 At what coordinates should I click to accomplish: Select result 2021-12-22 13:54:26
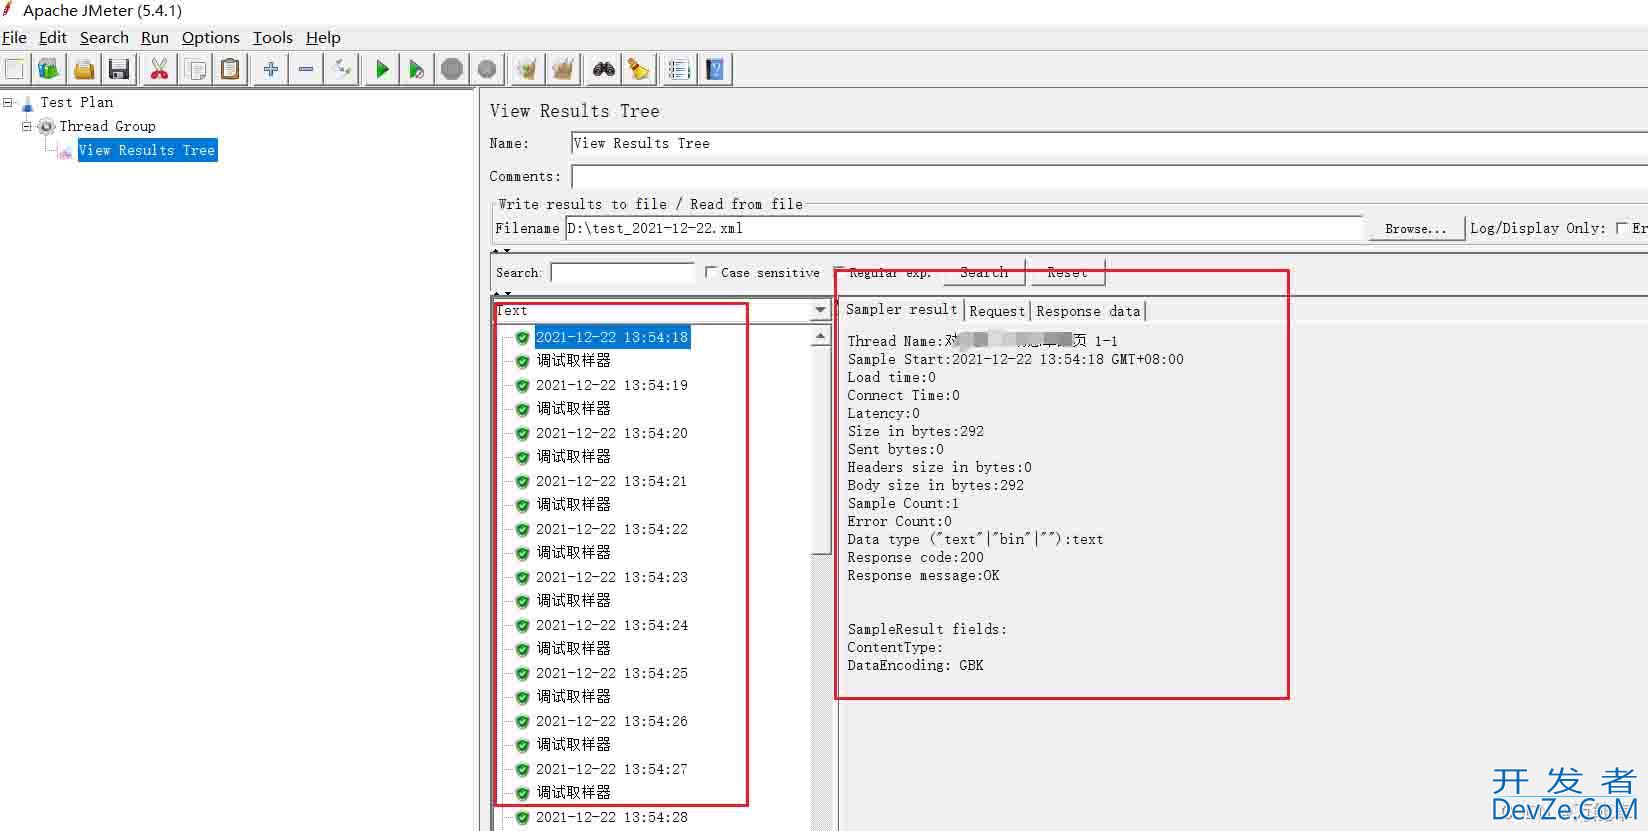pos(612,721)
